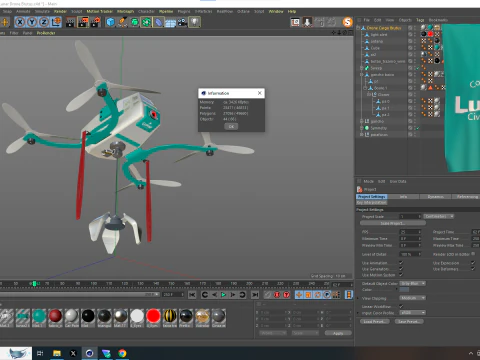Toggle green enable check on Symmetry object
The width and height of the screenshot is (480, 360).
[417, 128]
